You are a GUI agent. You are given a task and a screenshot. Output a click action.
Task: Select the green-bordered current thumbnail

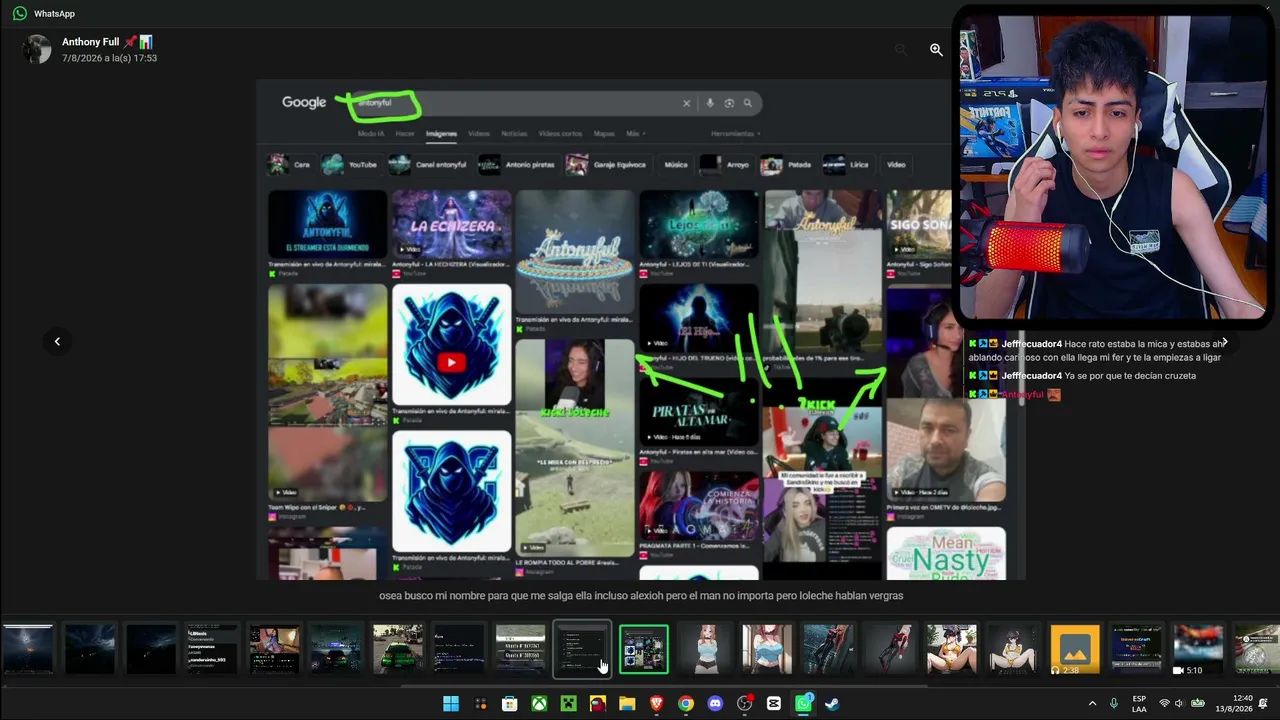pos(644,649)
